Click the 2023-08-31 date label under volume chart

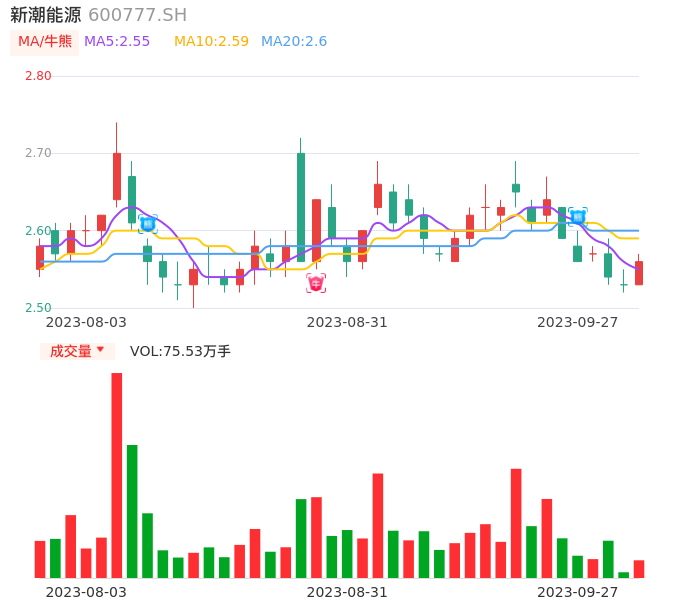347,592
